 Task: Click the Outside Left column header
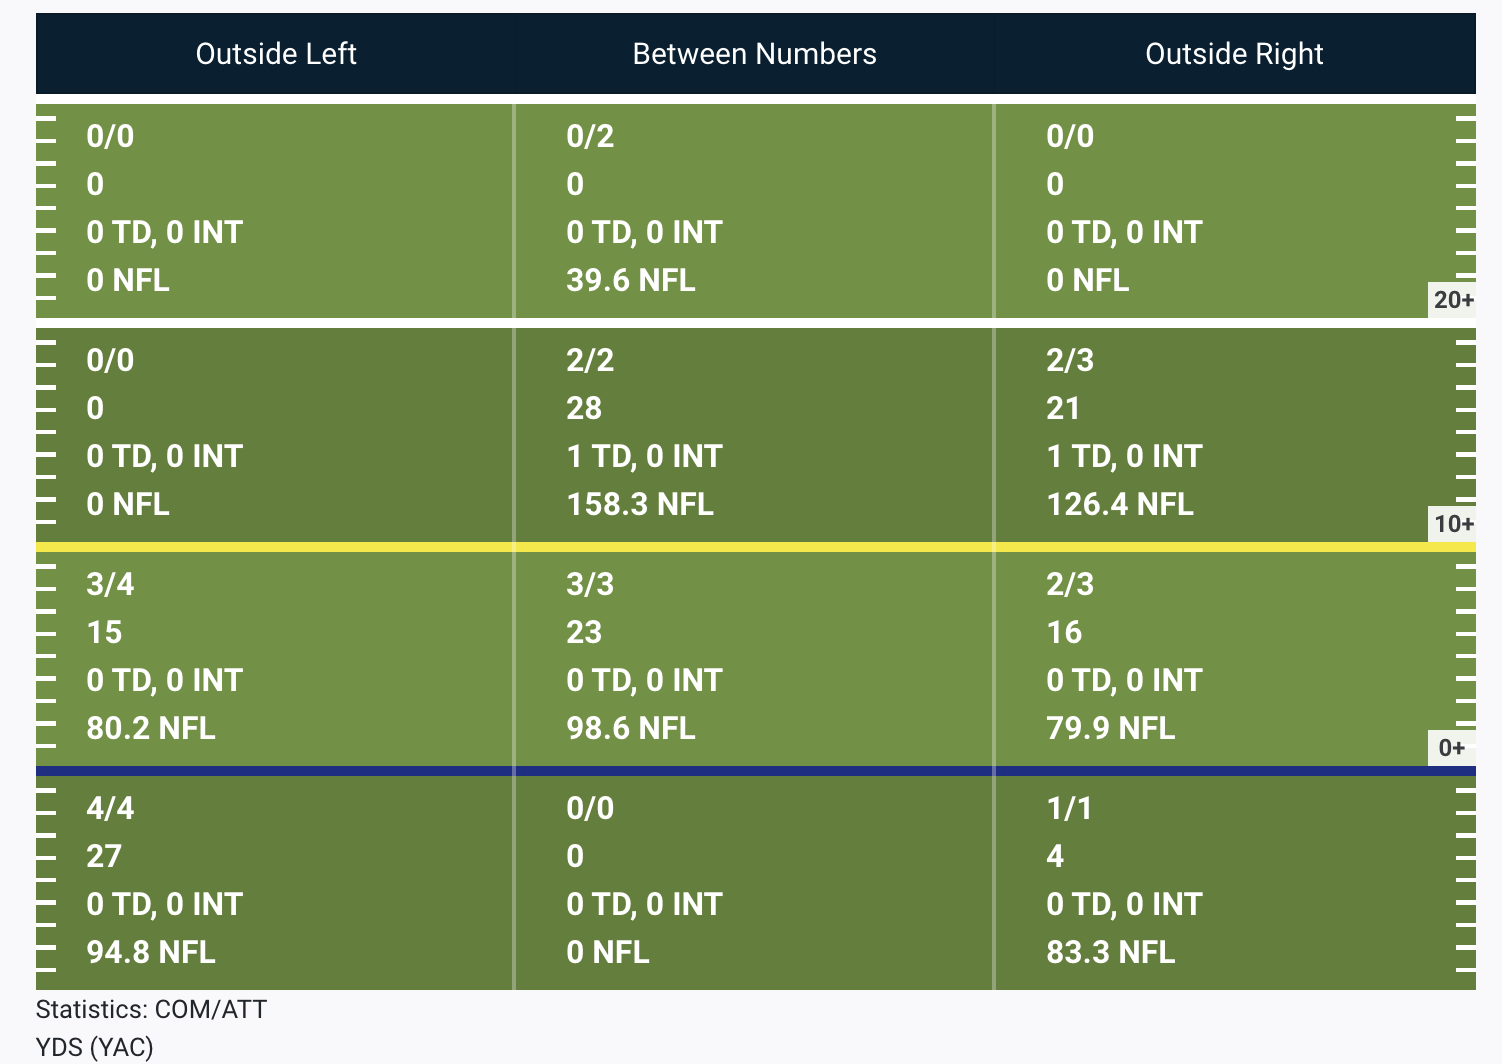pos(275,54)
